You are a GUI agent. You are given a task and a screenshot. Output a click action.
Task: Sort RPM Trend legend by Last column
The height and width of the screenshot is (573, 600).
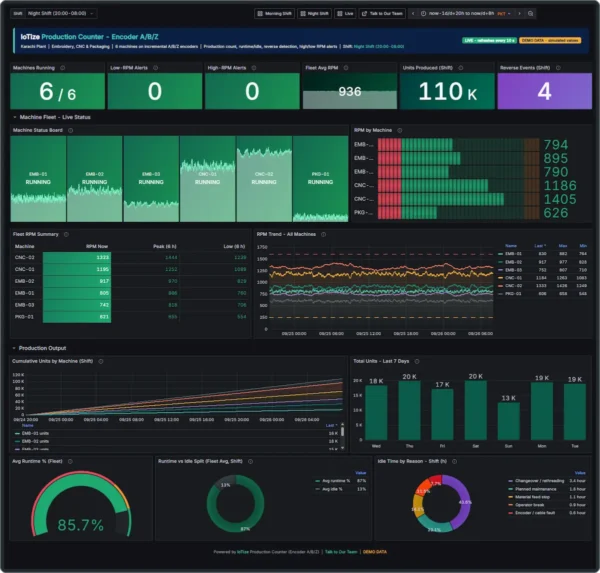[540, 246]
